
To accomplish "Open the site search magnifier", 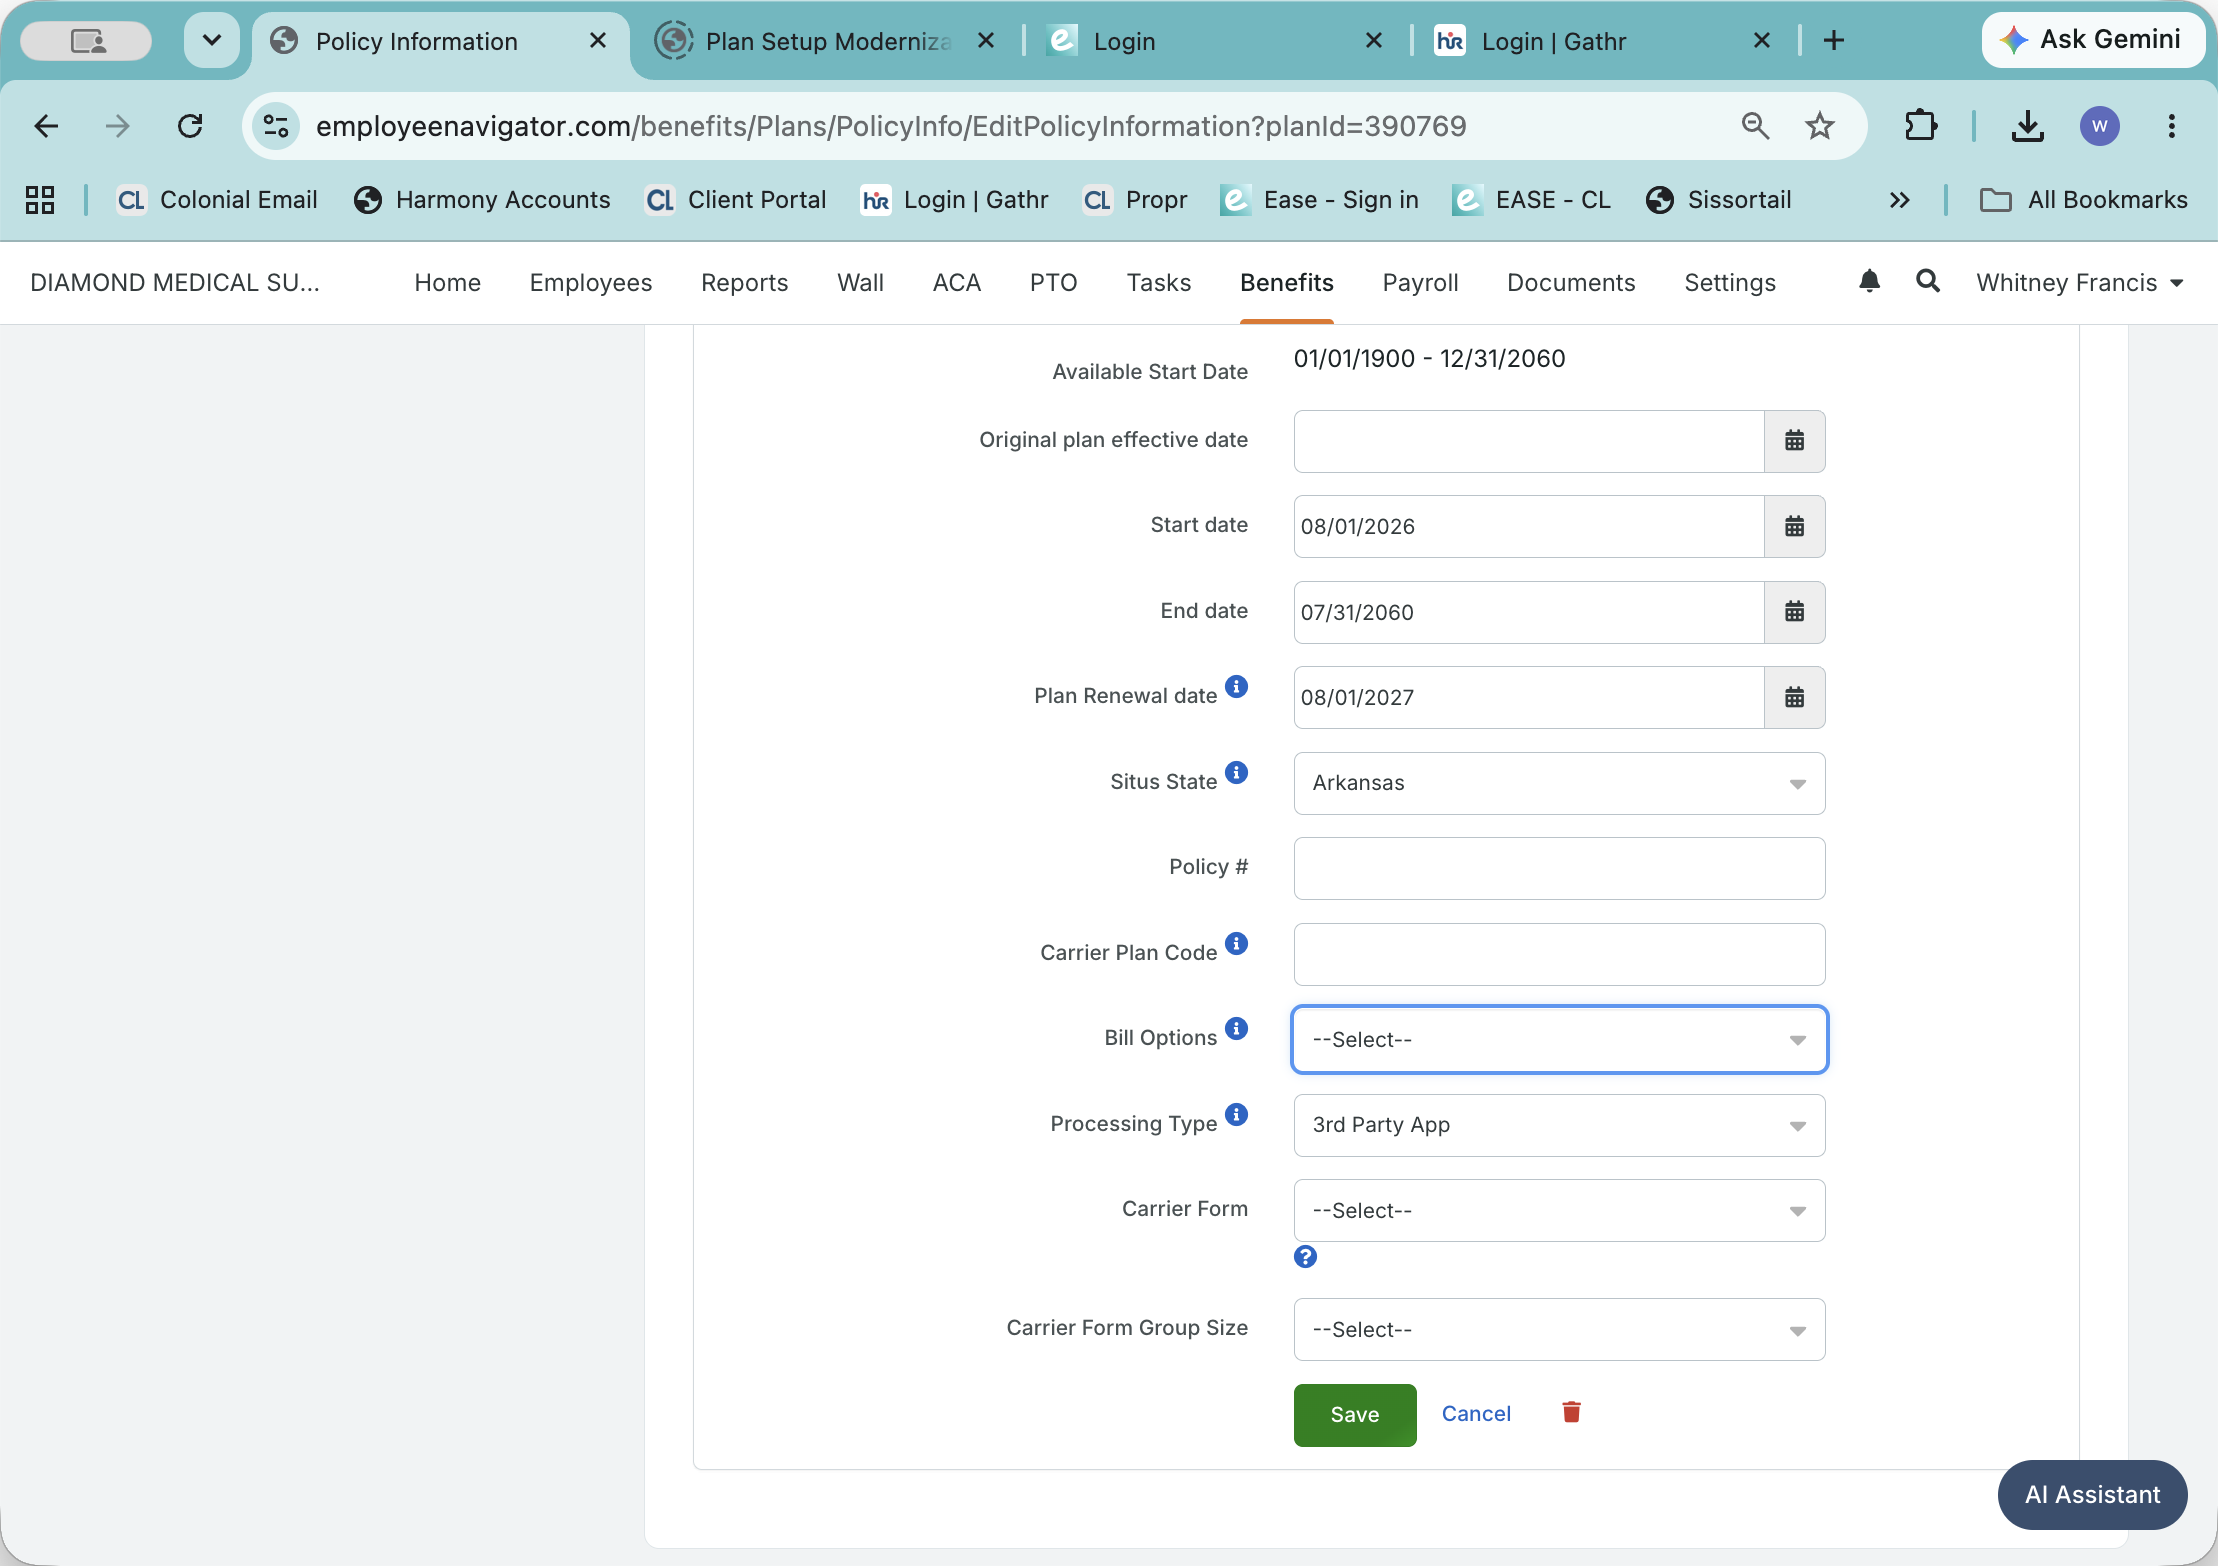I will pos(1927,281).
